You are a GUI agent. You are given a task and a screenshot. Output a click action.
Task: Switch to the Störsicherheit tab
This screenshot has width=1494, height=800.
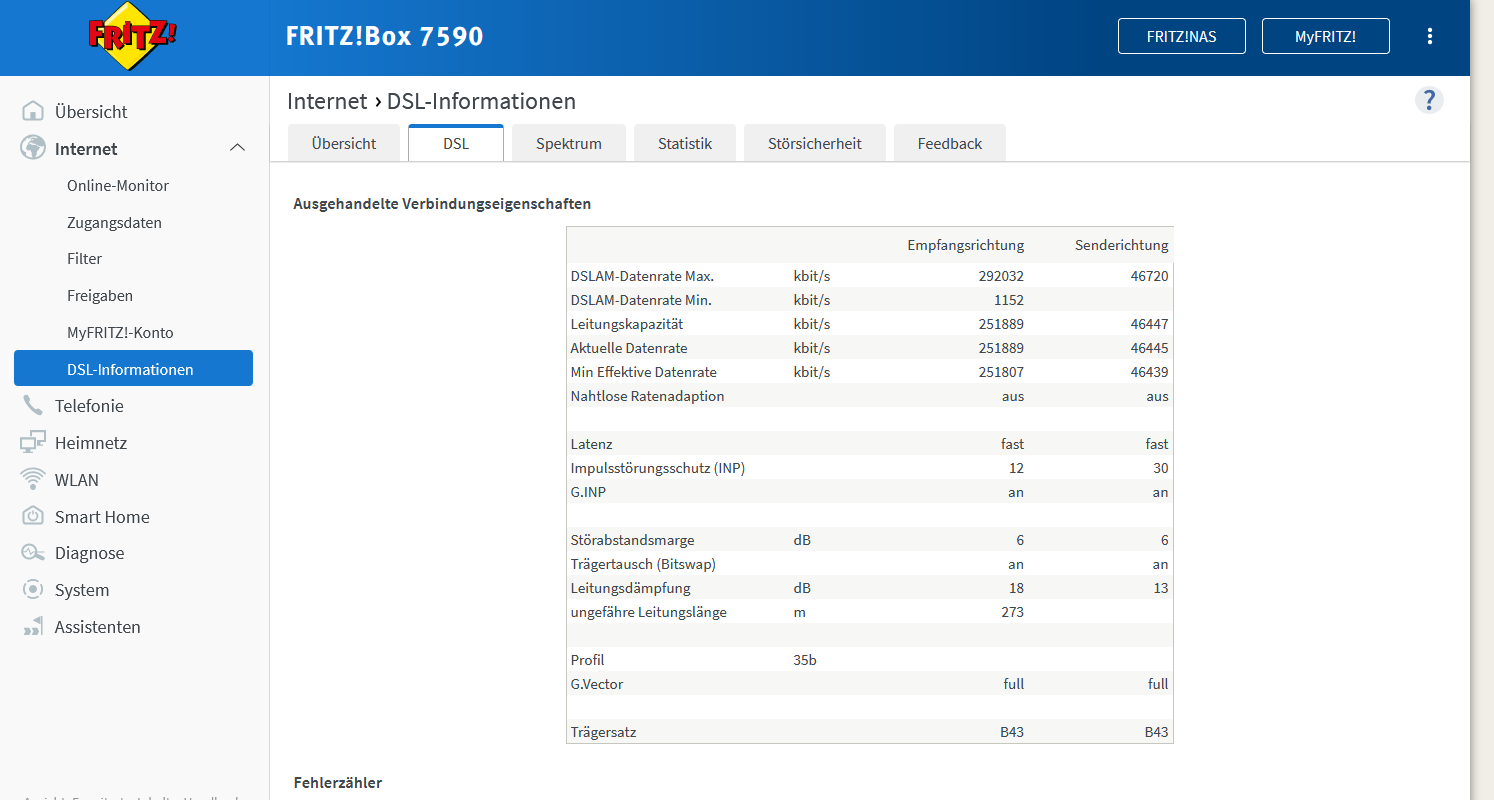click(815, 143)
